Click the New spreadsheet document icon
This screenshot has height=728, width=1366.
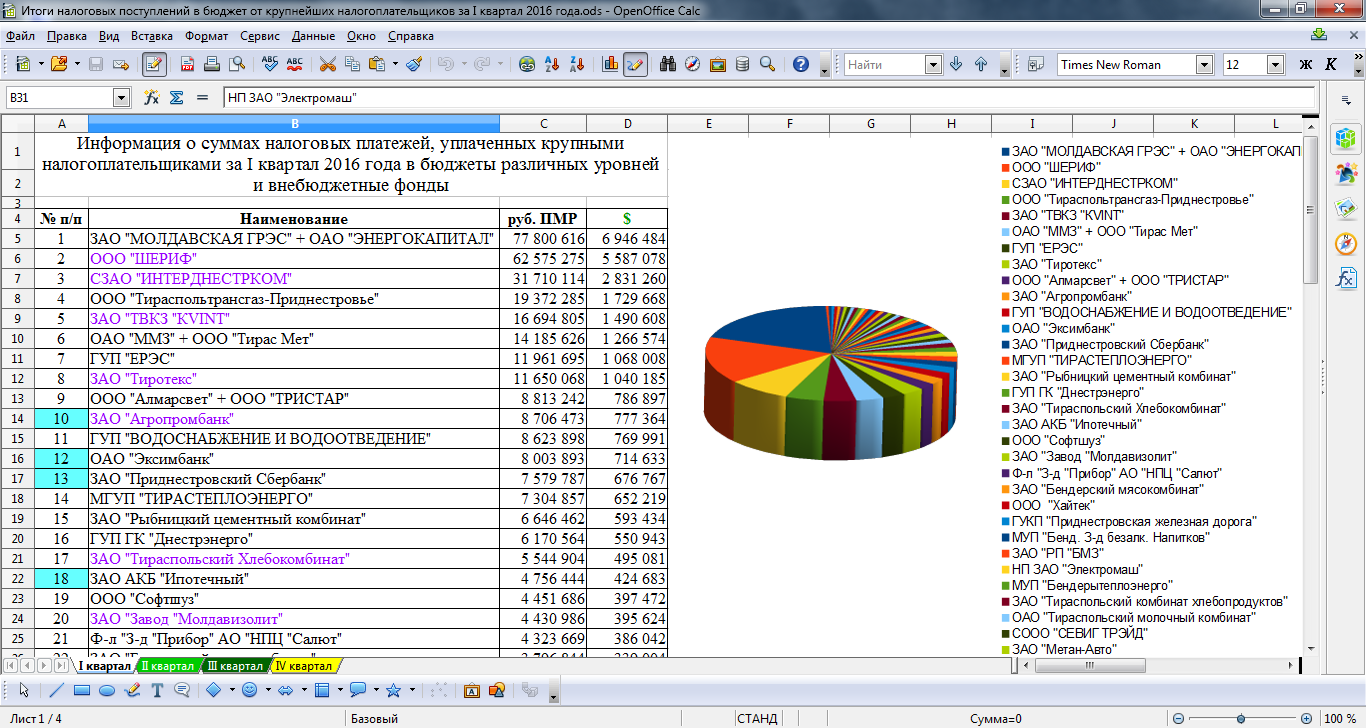coord(22,64)
